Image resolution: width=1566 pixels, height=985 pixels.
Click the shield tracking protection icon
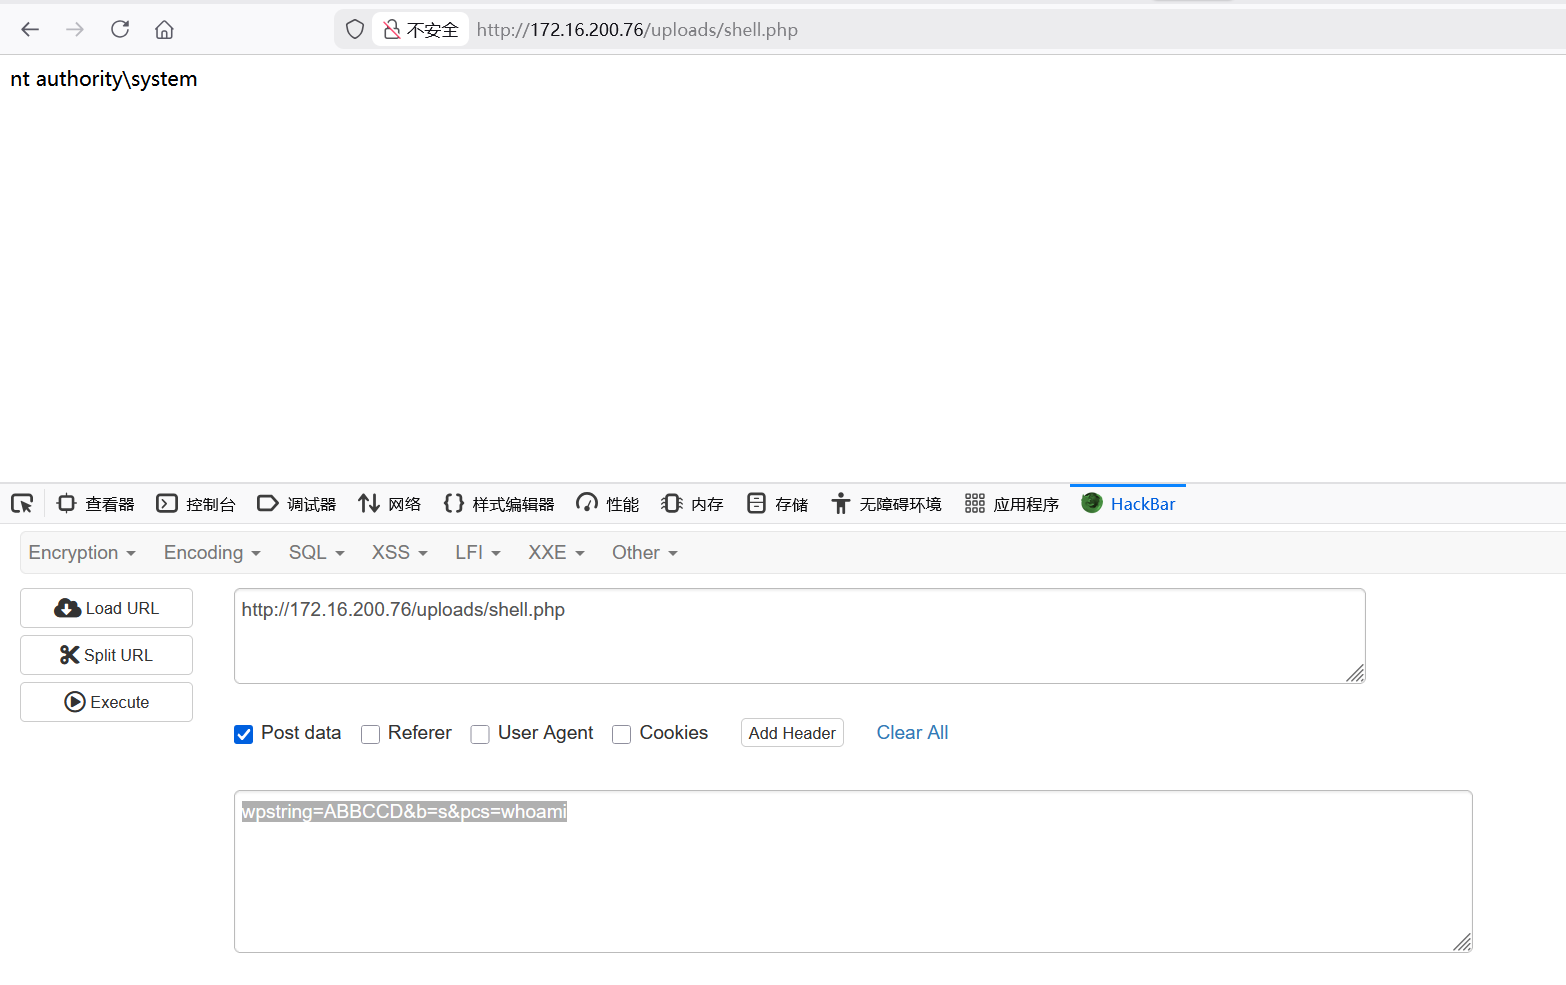coord(354,29)
